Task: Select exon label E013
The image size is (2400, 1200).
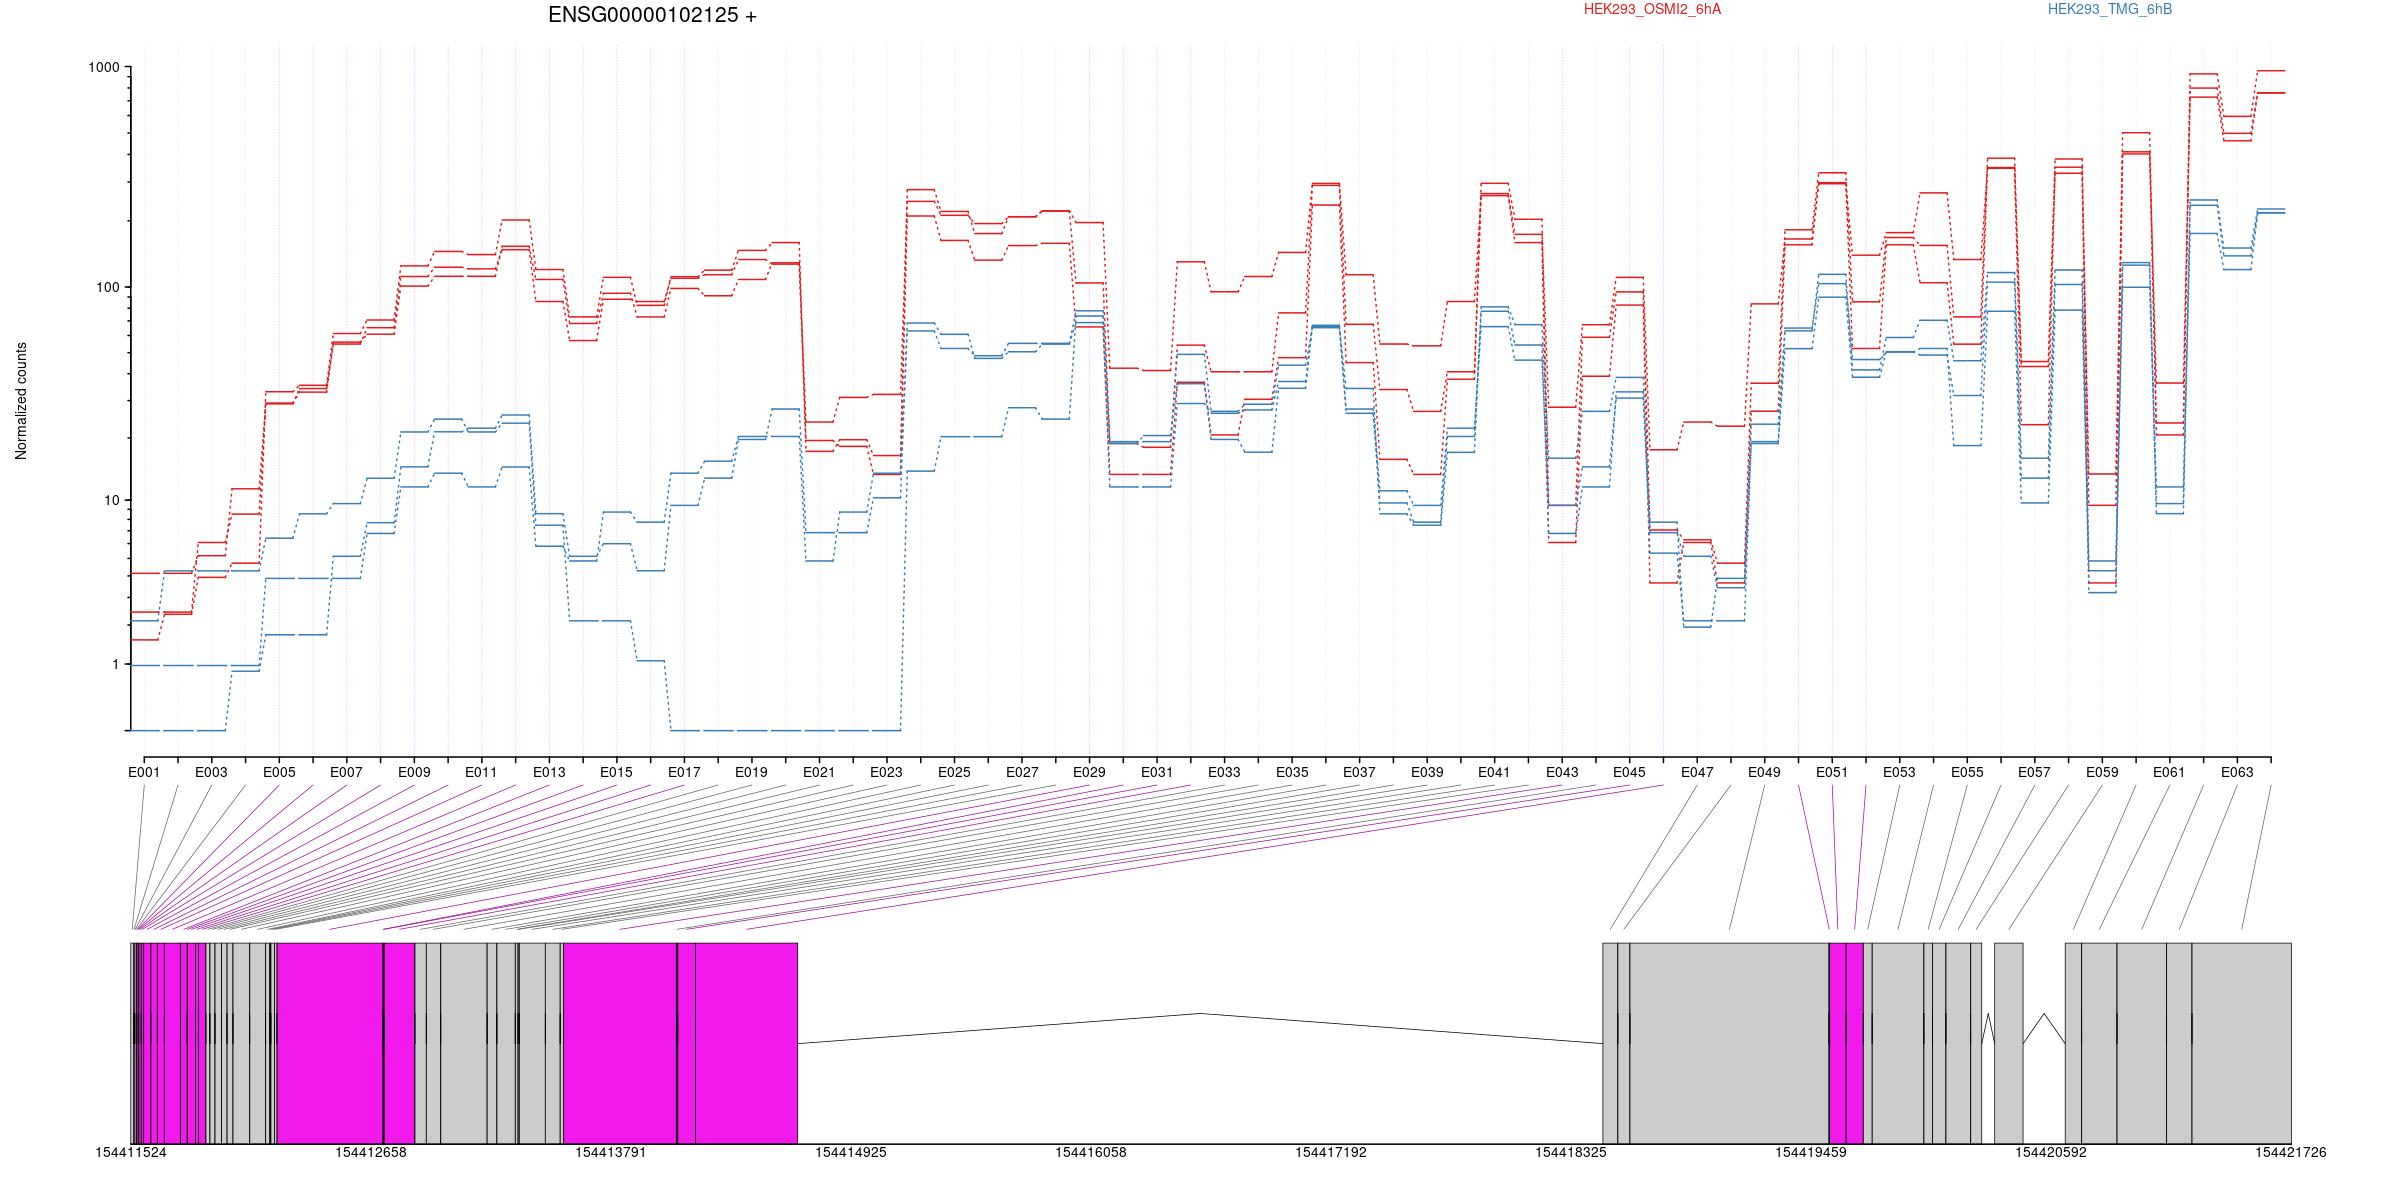Action: (x=549, y=772)
